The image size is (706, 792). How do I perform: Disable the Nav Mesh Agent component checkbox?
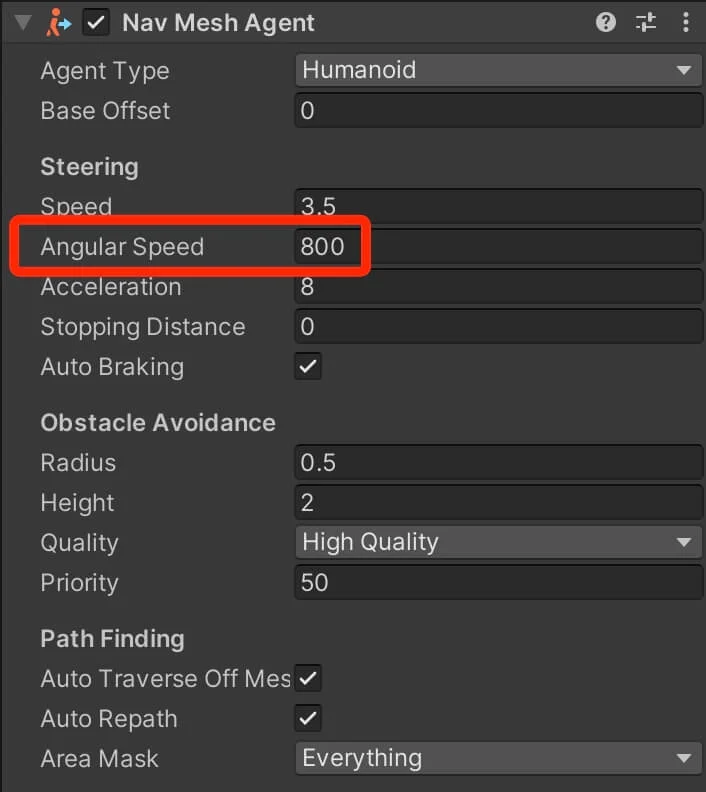tap(96, 22)
